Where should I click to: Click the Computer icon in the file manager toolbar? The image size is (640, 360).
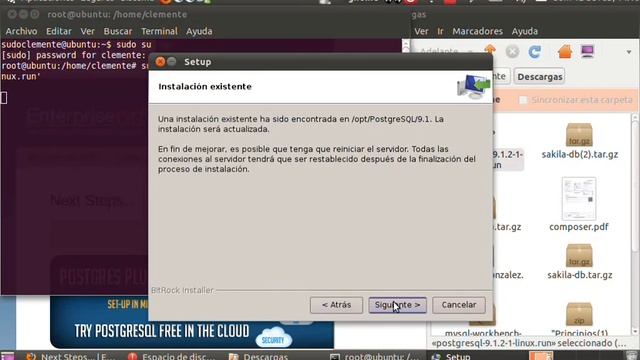click(587, 51)
